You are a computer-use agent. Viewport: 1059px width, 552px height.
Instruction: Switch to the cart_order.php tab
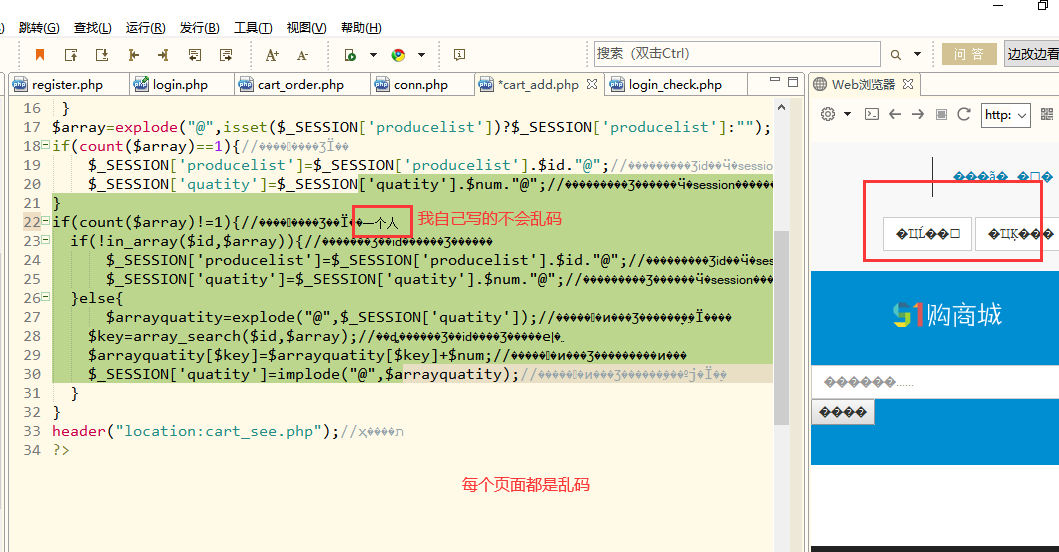[301, 84]
